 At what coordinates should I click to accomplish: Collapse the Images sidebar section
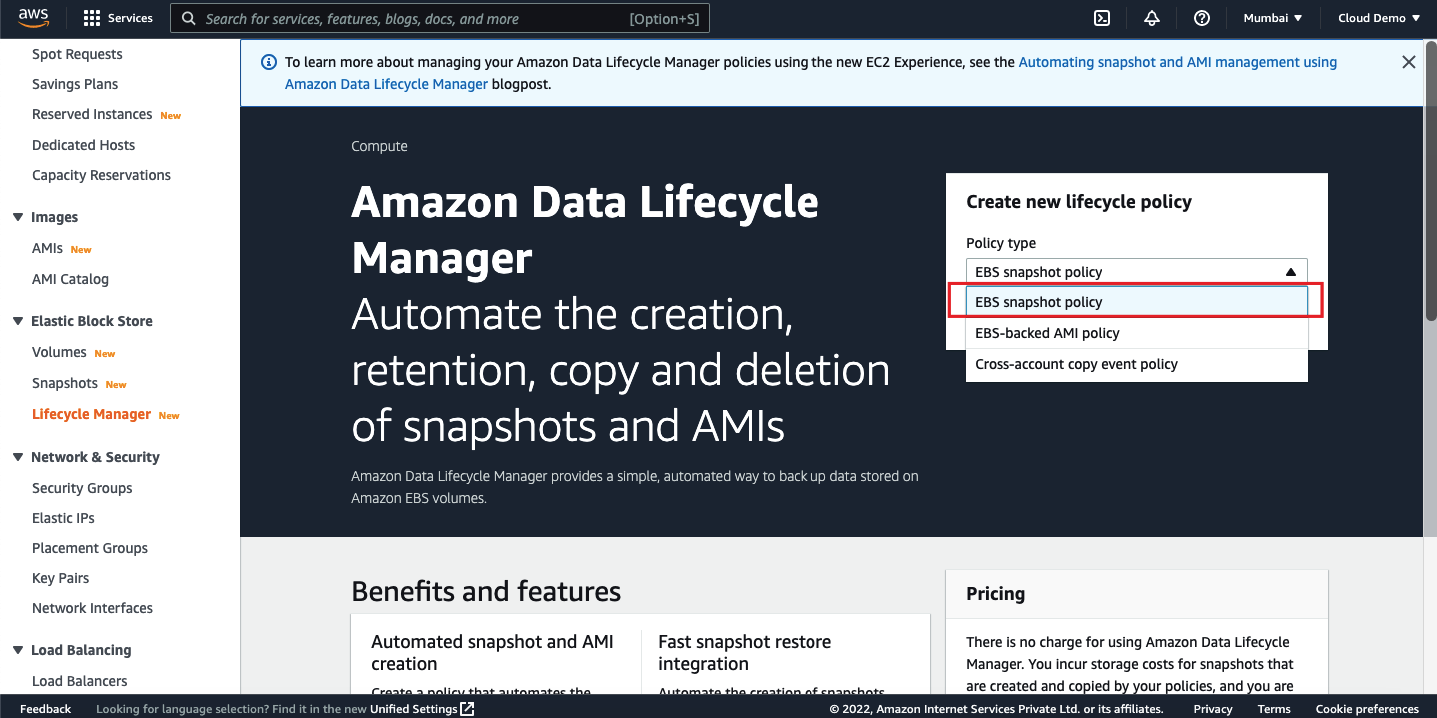pos(18,217)
